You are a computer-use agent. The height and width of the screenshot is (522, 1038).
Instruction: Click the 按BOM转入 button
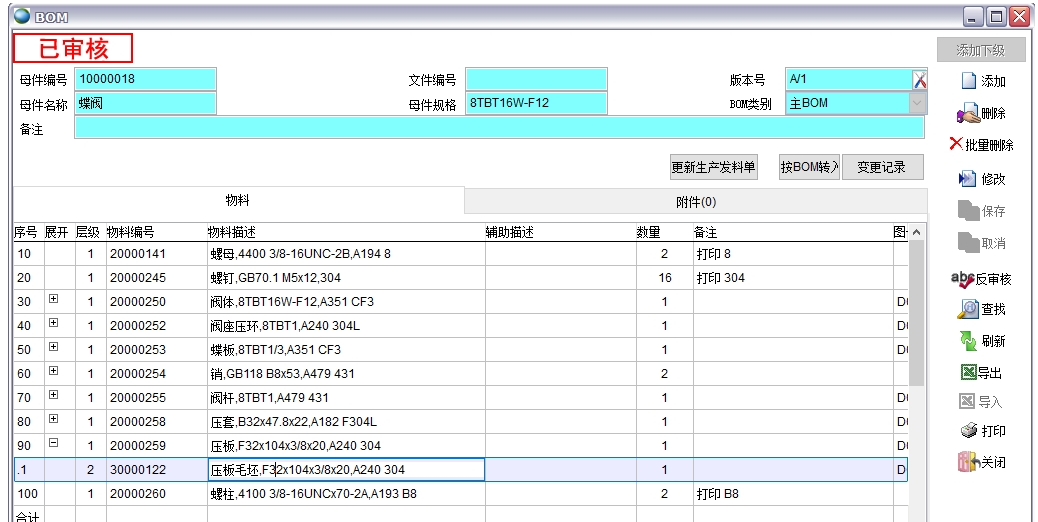click(x=809, y=167)
